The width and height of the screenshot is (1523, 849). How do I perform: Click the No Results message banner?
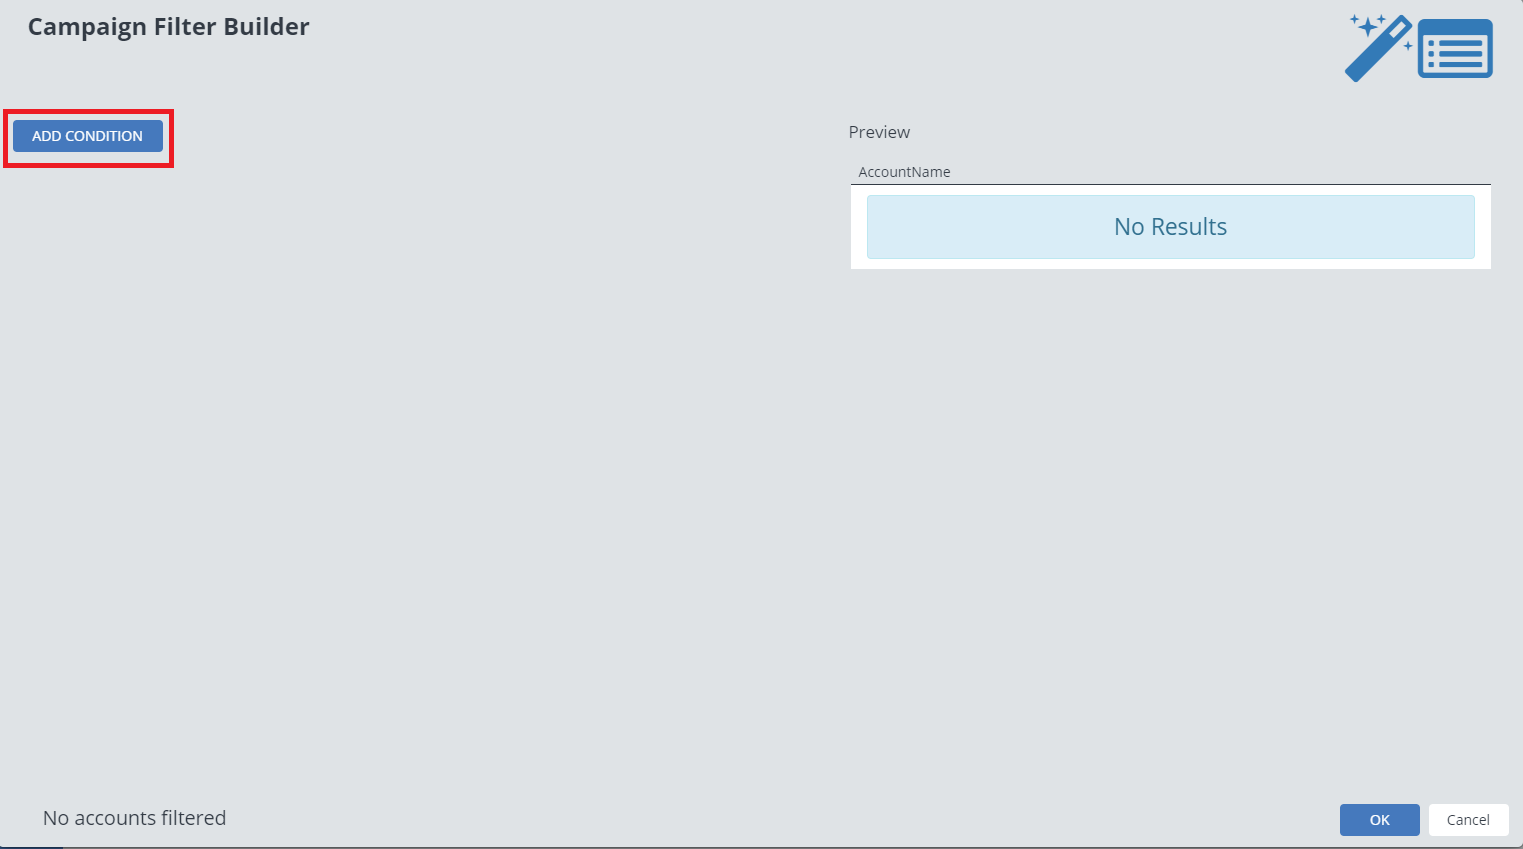point(1170,227)
